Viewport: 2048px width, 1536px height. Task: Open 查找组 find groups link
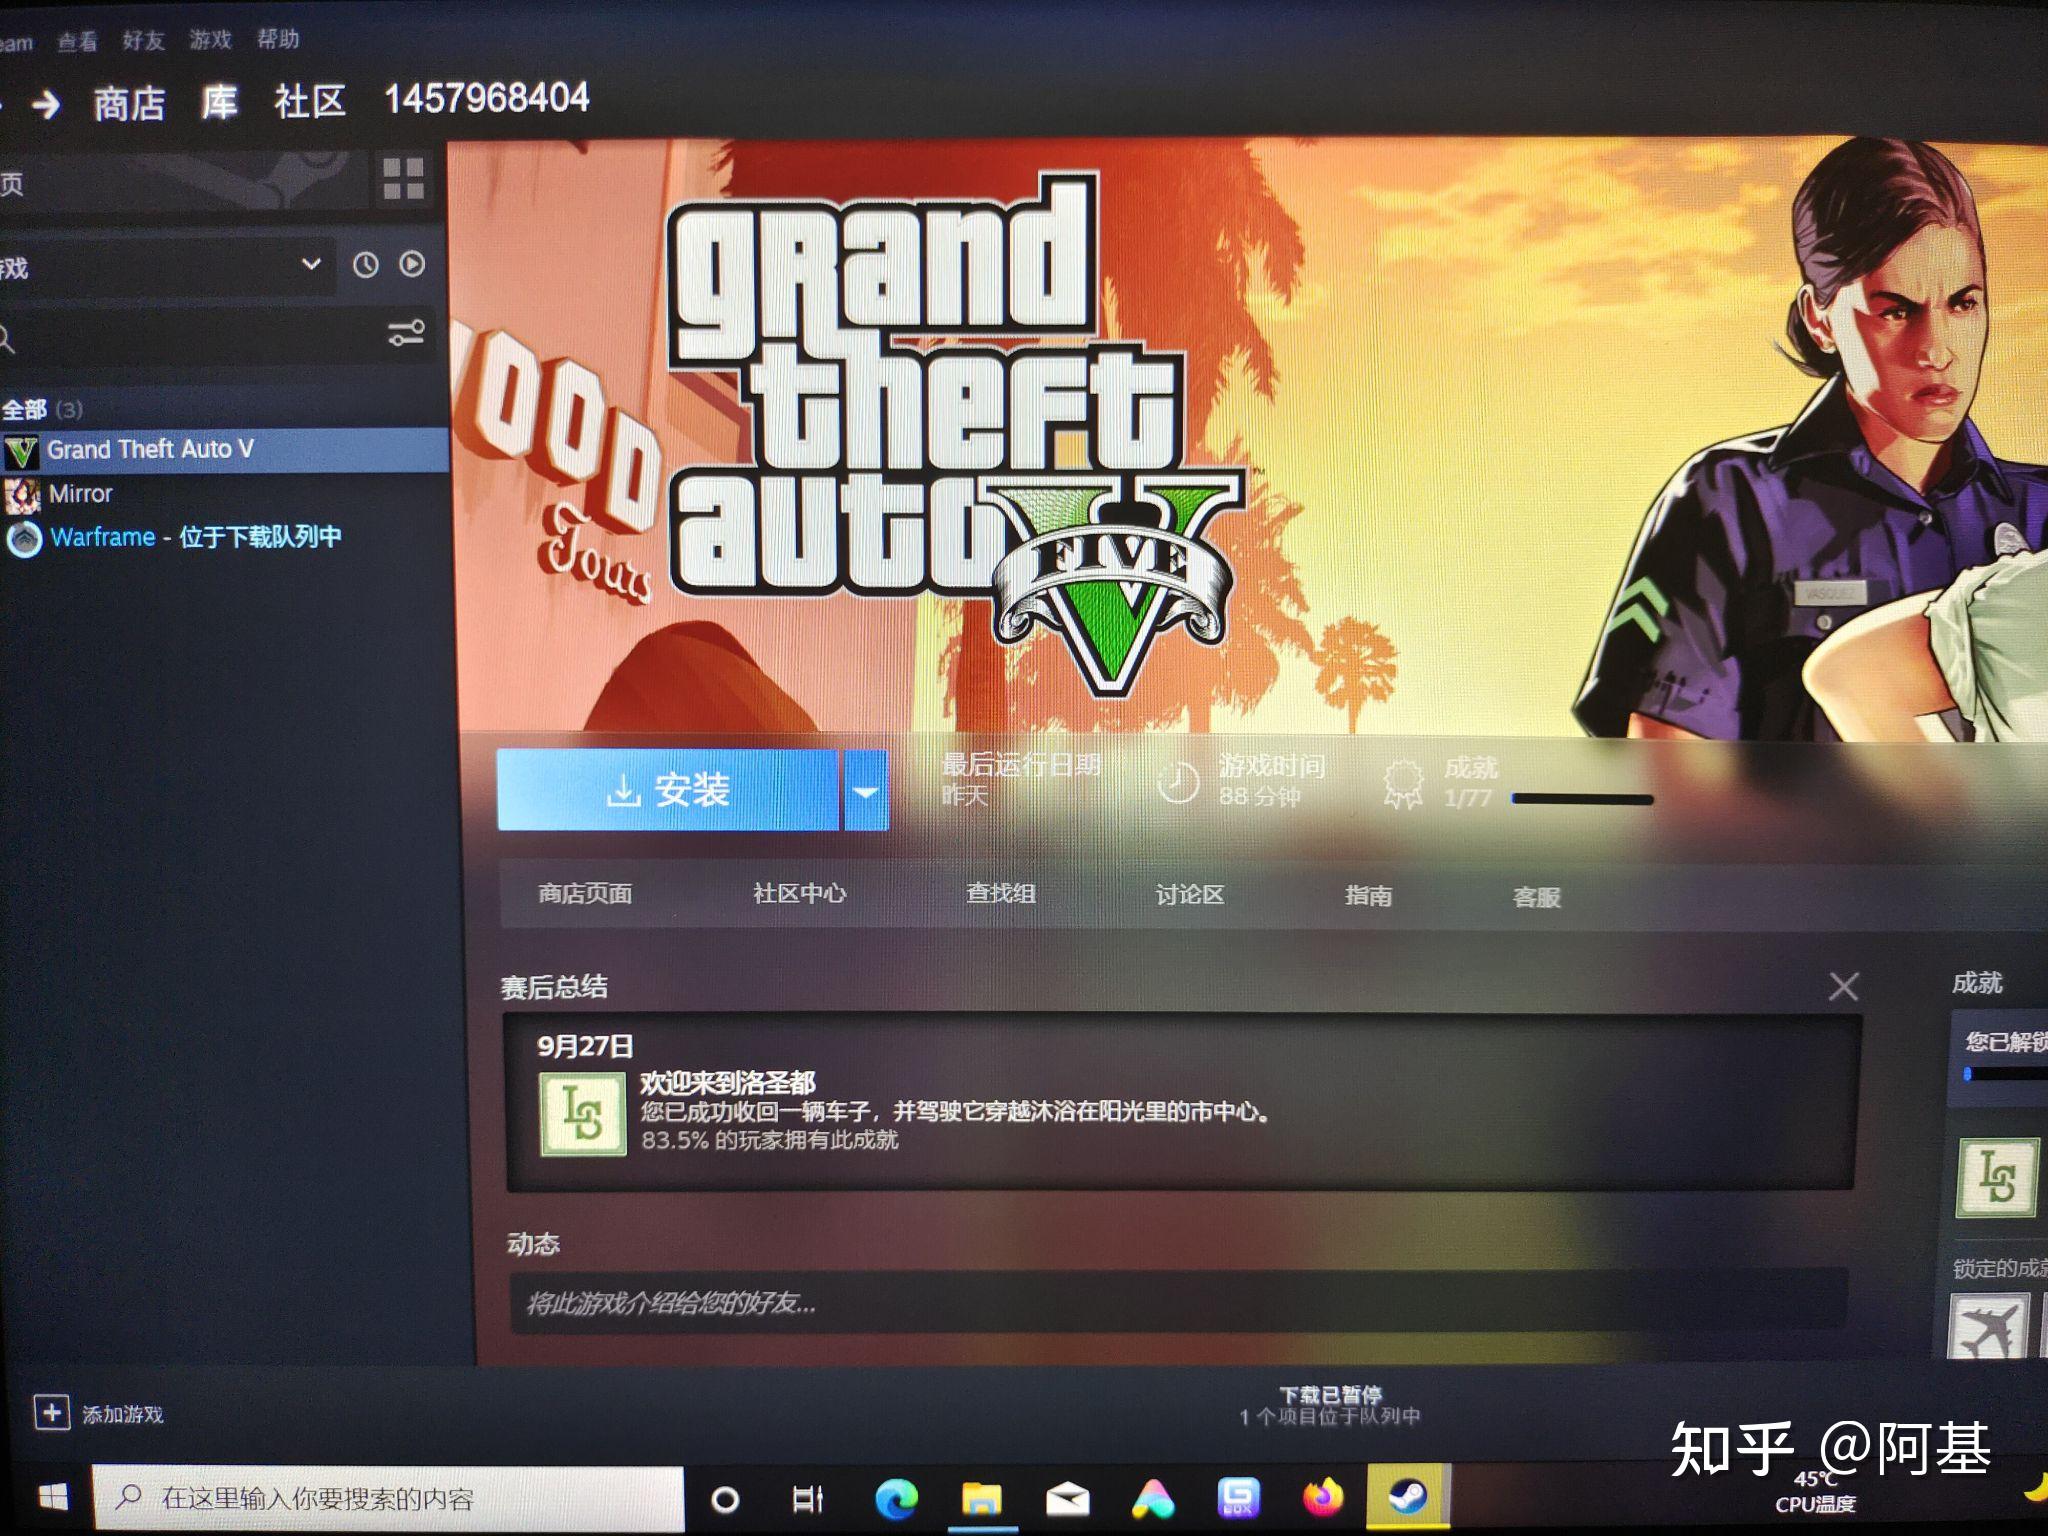point(1000,893)
